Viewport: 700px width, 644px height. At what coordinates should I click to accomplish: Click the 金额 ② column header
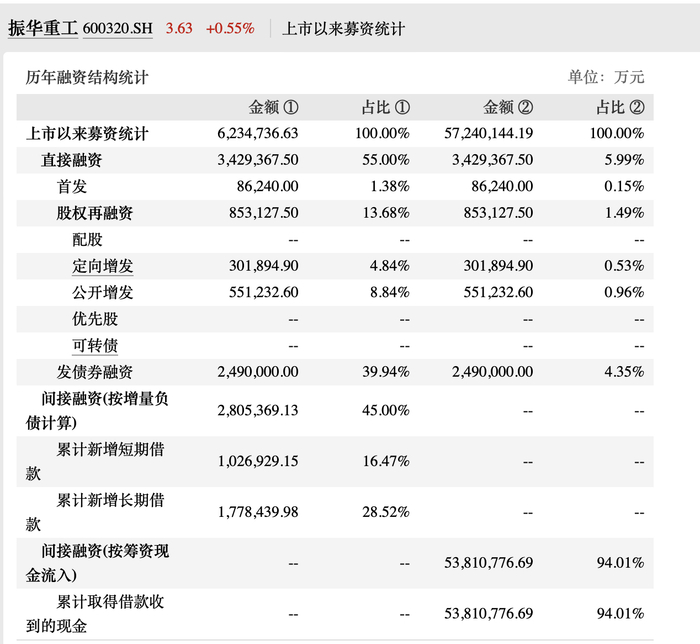tap(508, 107)
